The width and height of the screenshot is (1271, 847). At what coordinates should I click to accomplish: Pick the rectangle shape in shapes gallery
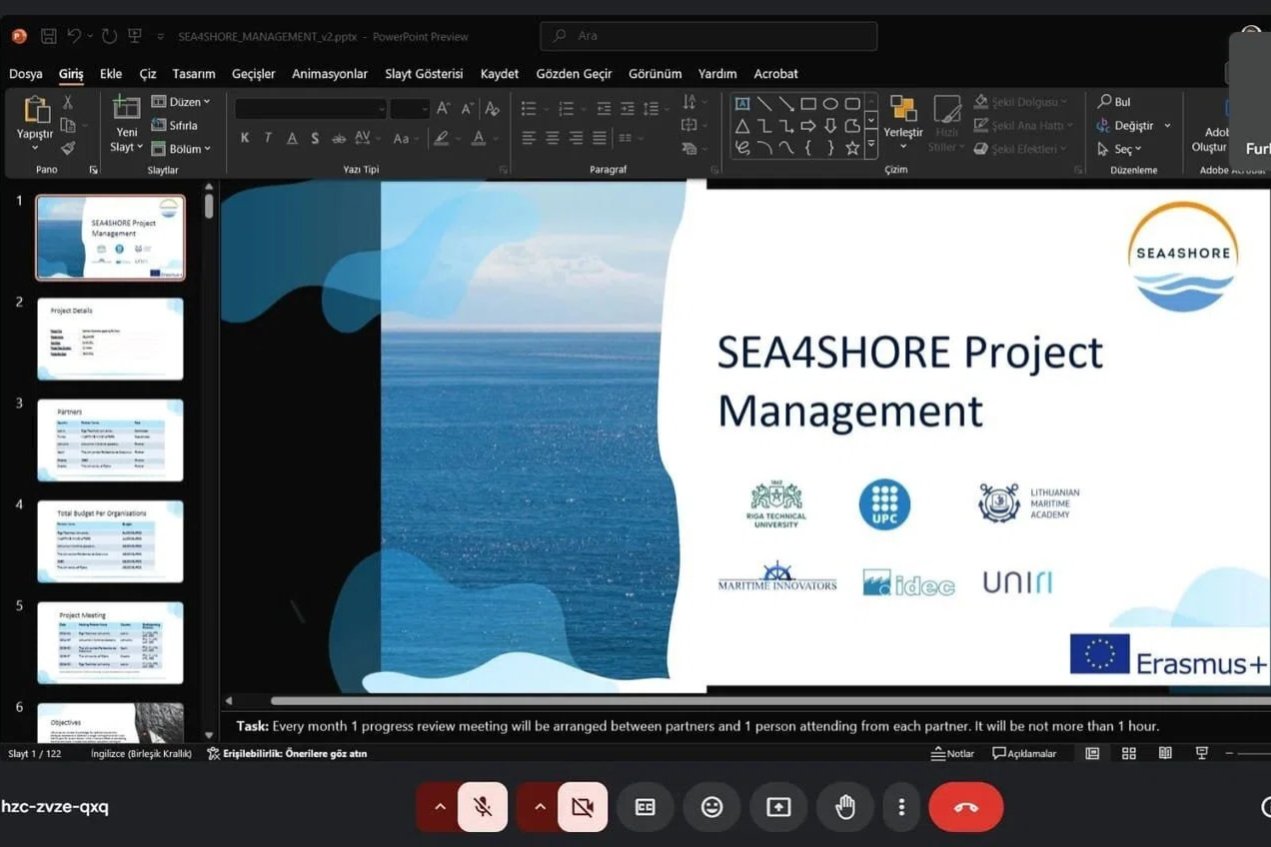coord(808,103)
